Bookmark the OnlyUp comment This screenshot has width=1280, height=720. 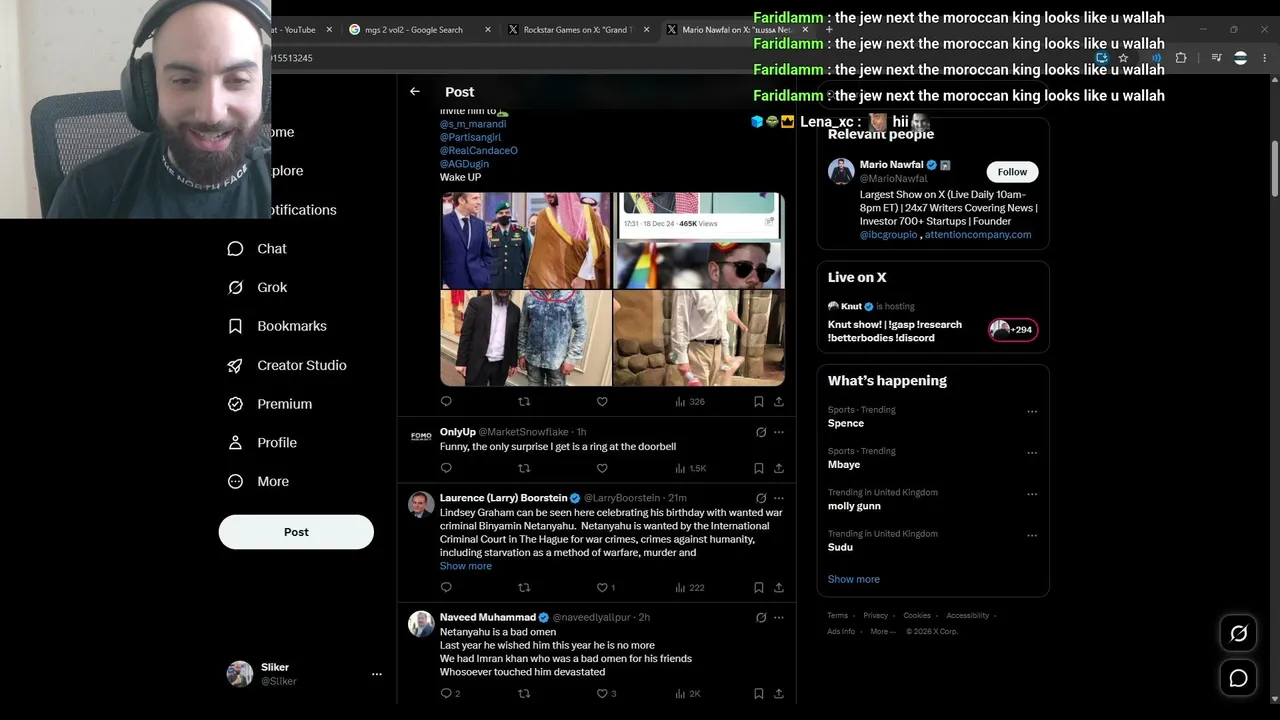click(759, 468)
